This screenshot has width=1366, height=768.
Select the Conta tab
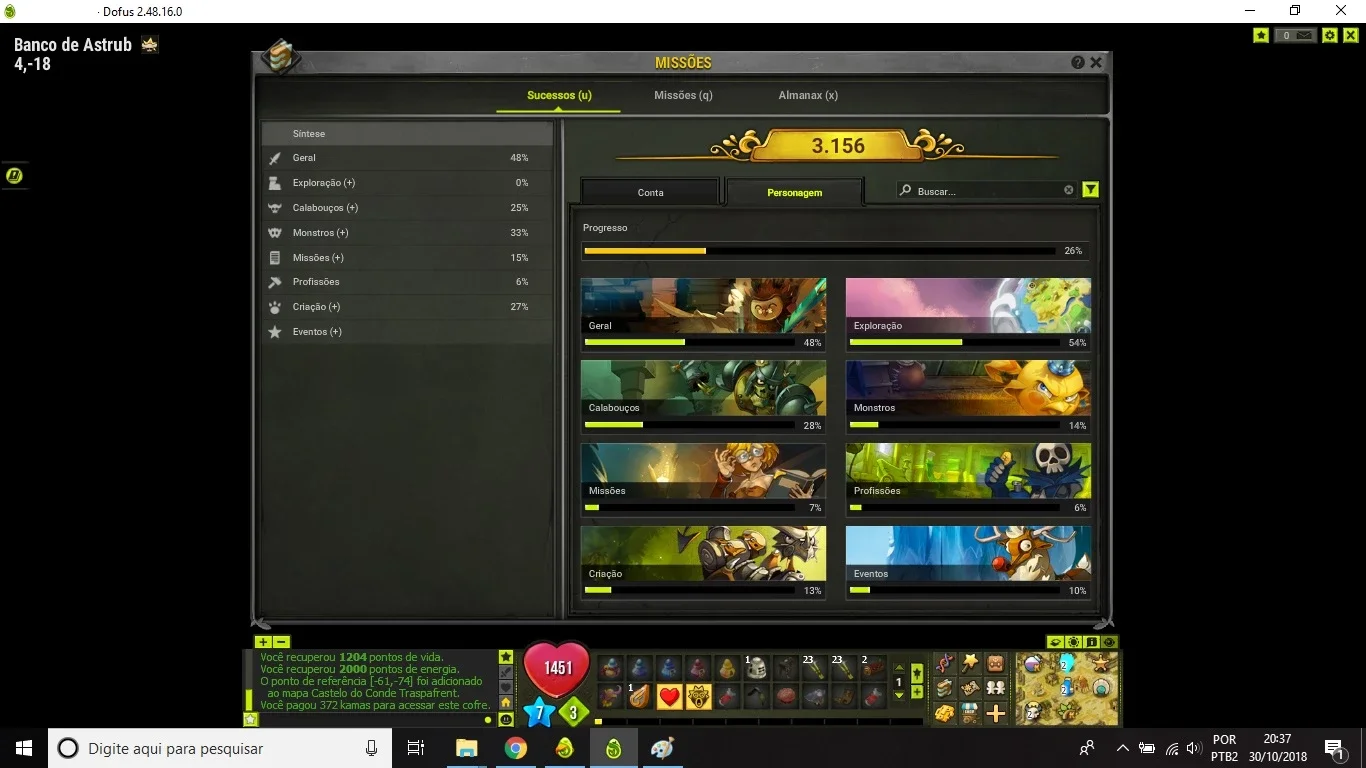[x=650, y=192]
